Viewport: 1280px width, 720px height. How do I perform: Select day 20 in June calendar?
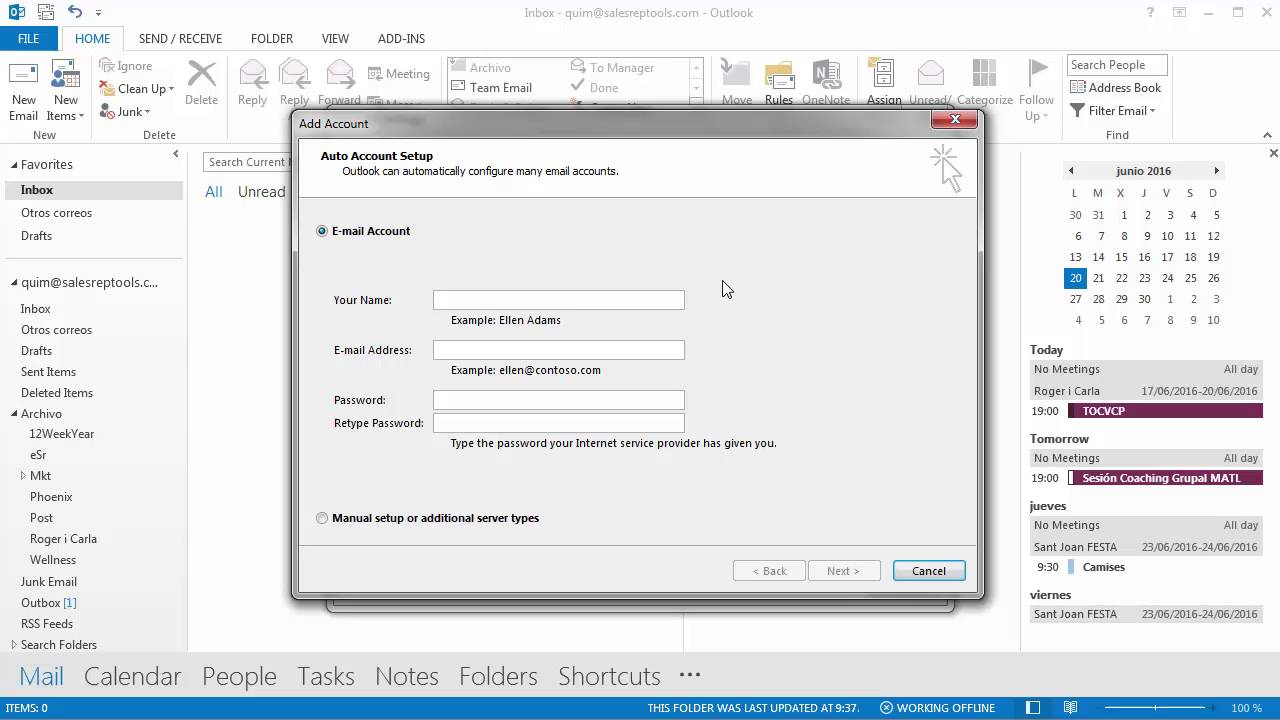point(1075,278)
